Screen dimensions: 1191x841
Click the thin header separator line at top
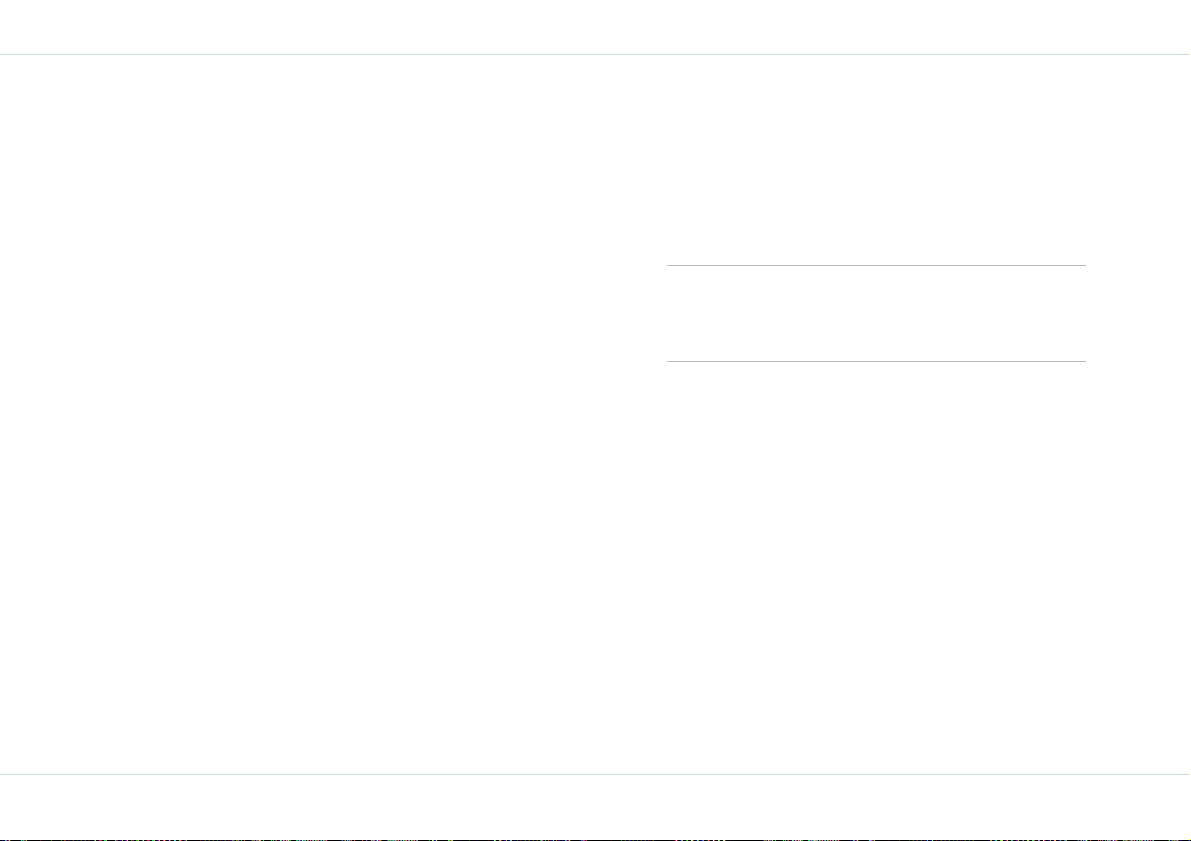click(596, 55)
